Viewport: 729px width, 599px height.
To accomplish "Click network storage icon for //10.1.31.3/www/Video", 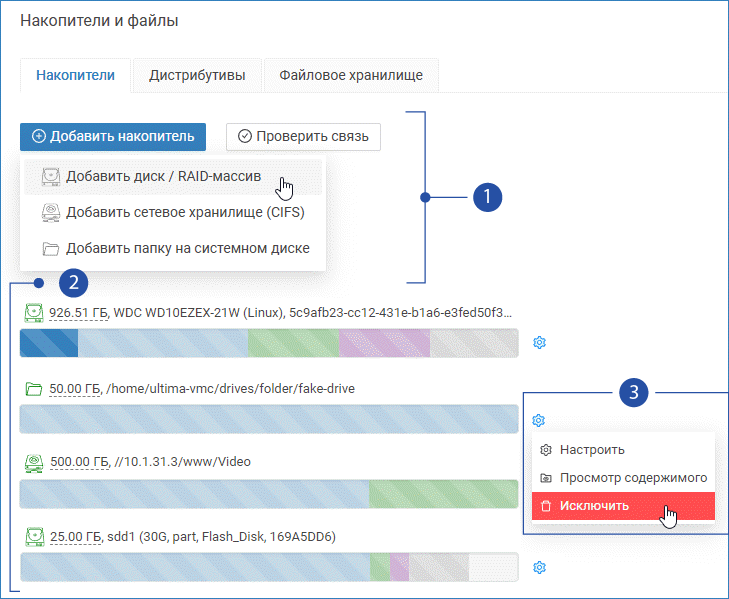I will click(33, 462).
